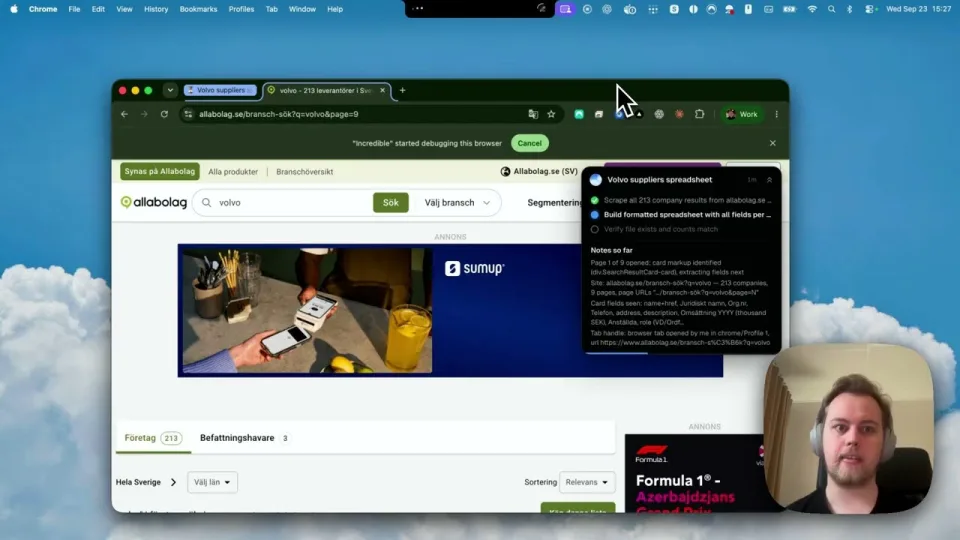960x540 pixels.
Task: Focus the volvo search field
Action: point(288,203)
